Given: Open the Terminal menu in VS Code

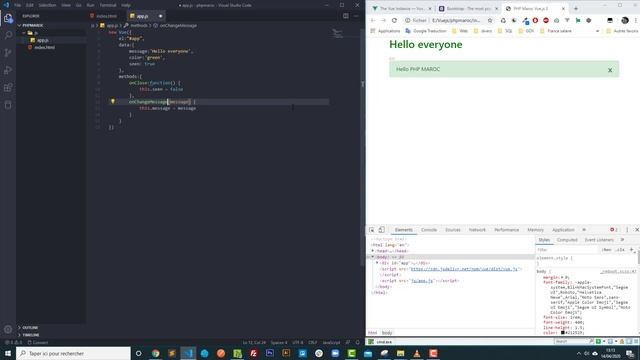Looking at the screenshot, I should coord(108,5).
